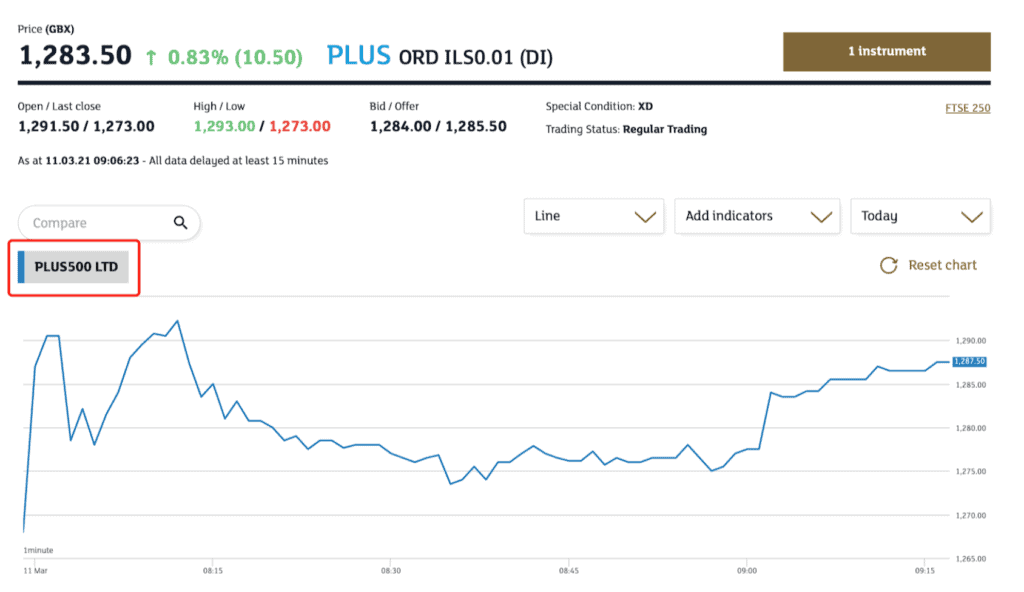
Task: Click the Trading Status: Regular Trading text
Action: click(x=626, y=129)
